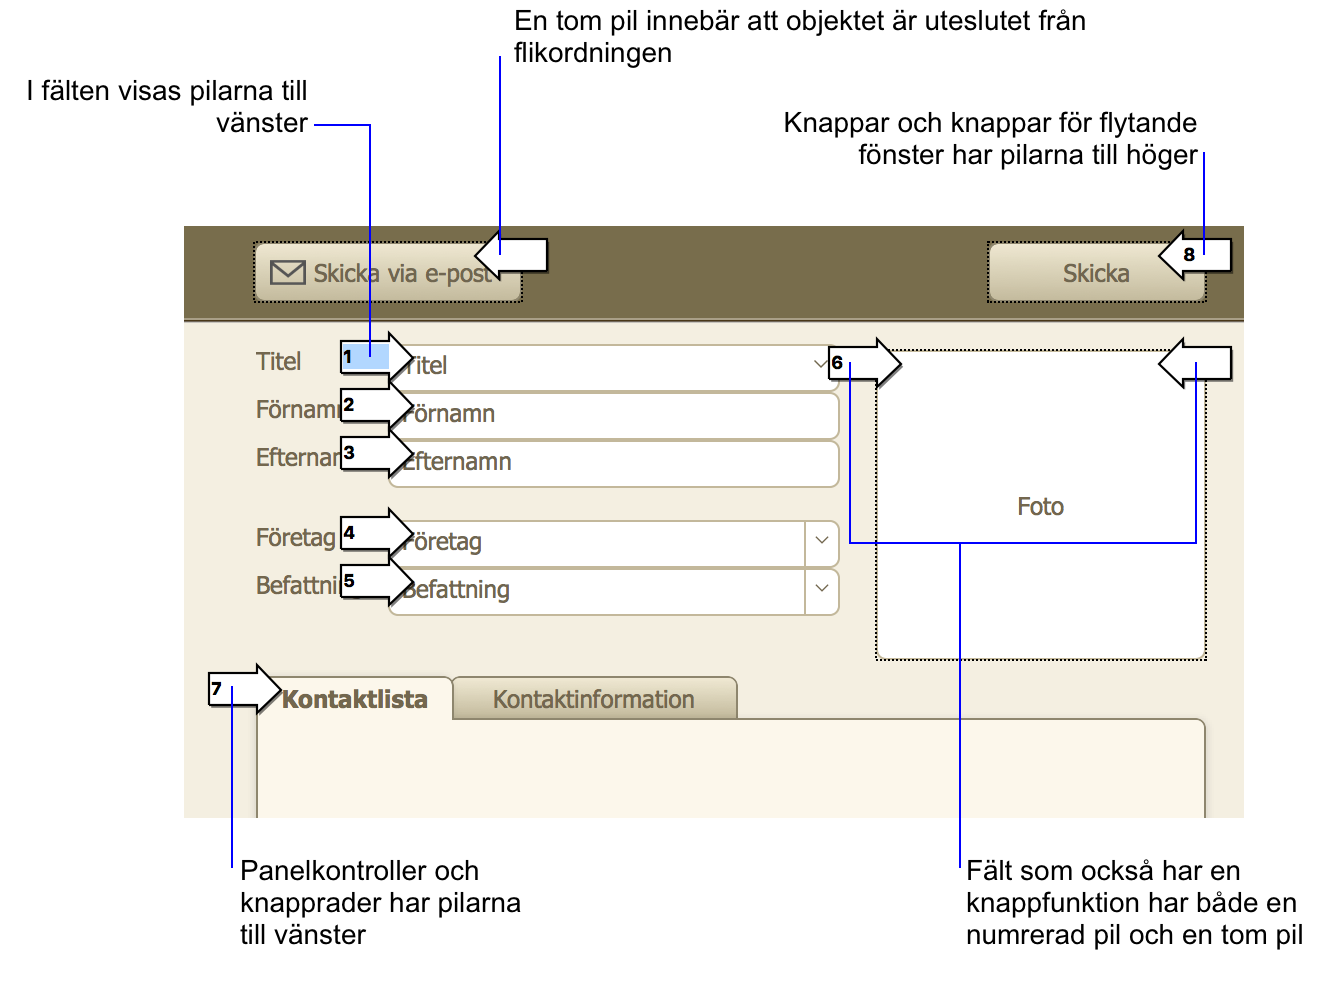
Task: Expand the Titel dropdown chevron
Action: tap(820, 365)
